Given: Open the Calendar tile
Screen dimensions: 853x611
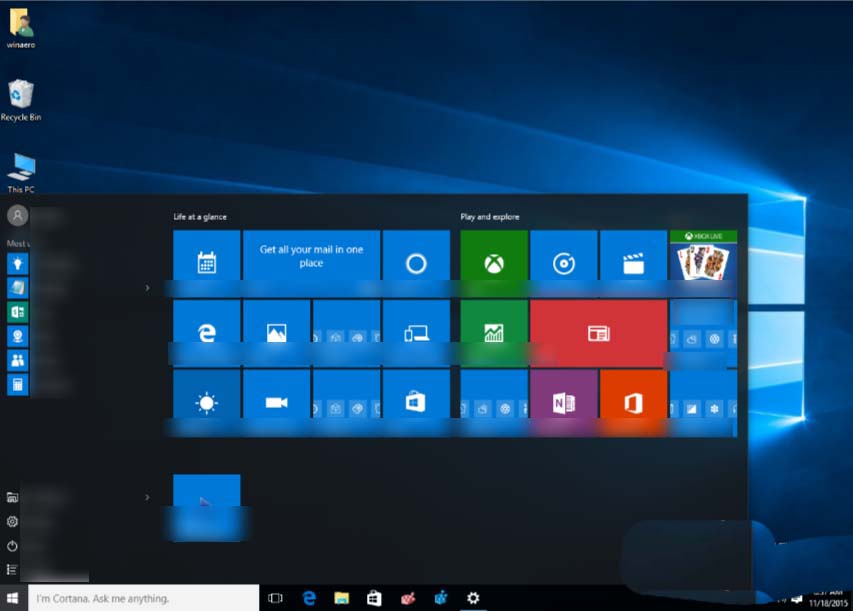Looking at the screenshot, I should point(207,263).
